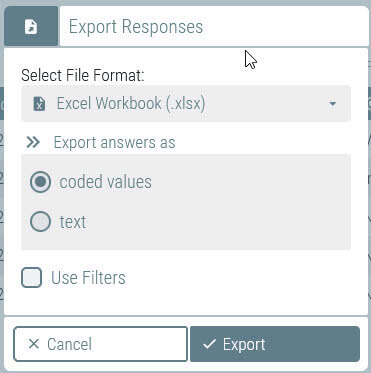Click the Export answers as label
The width and height of the screenshot is (371, 373).
click(x=114, y=143)
